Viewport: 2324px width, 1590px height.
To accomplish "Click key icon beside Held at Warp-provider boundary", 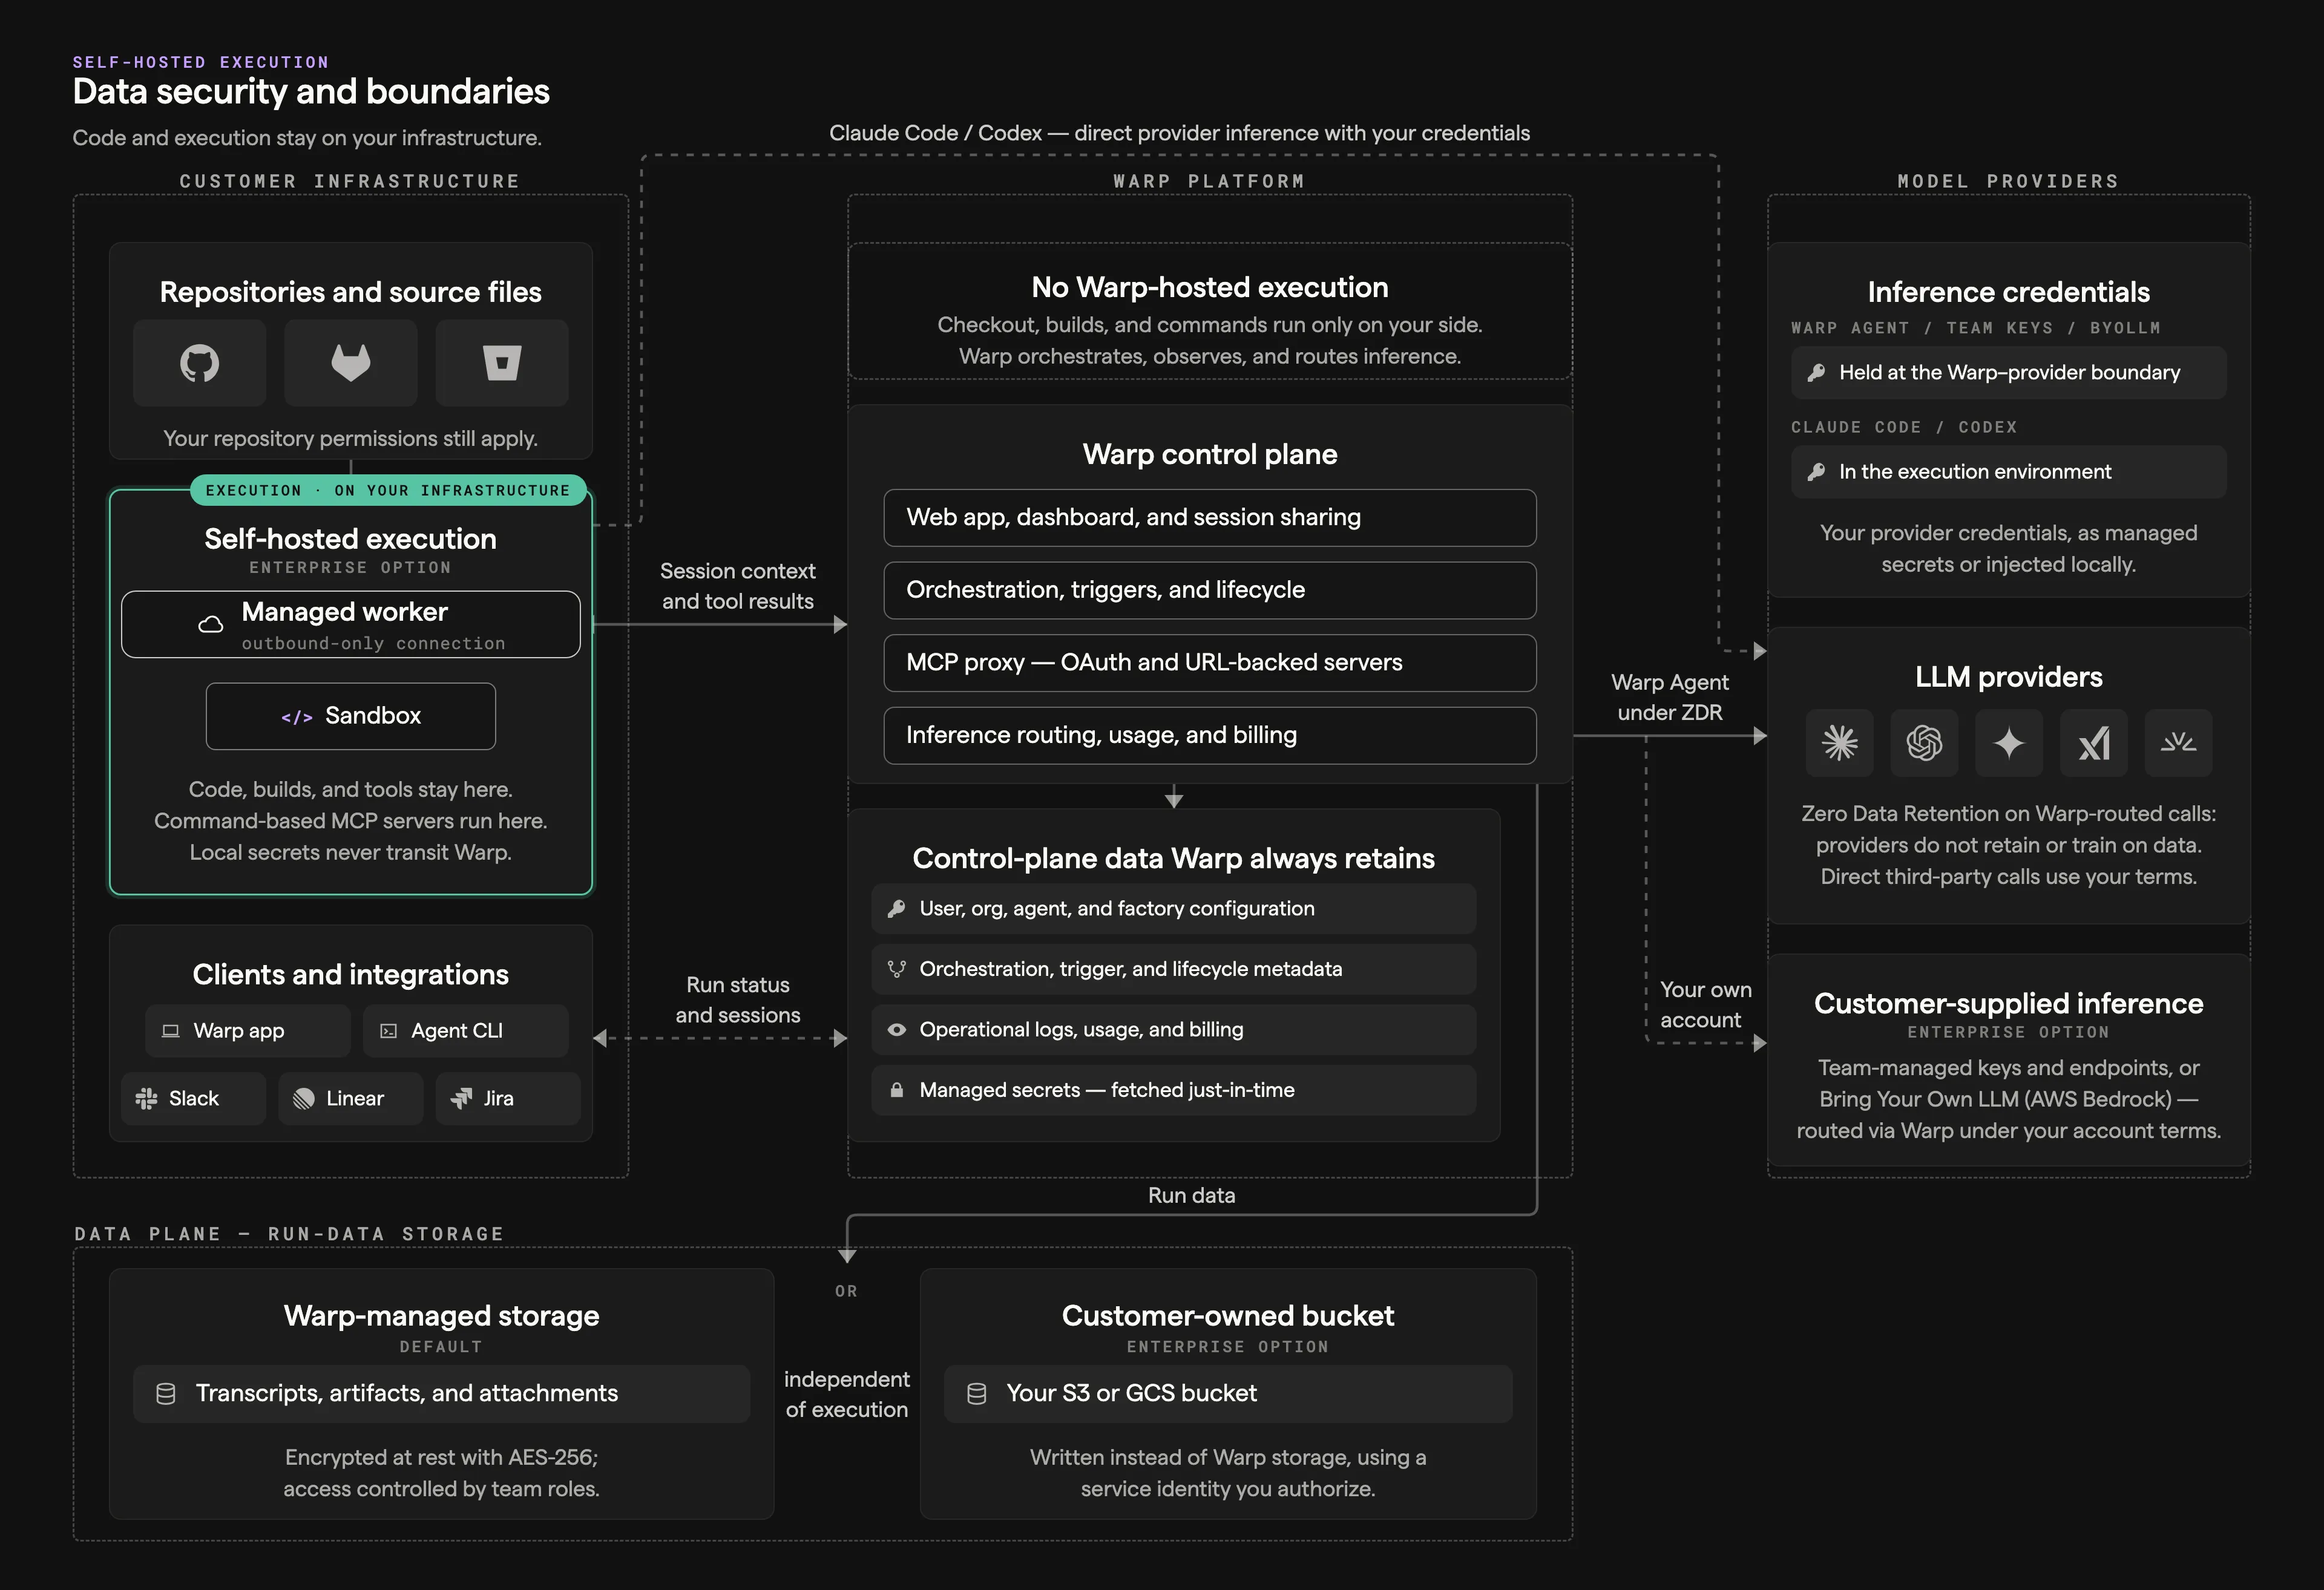I will (1816, 373).
